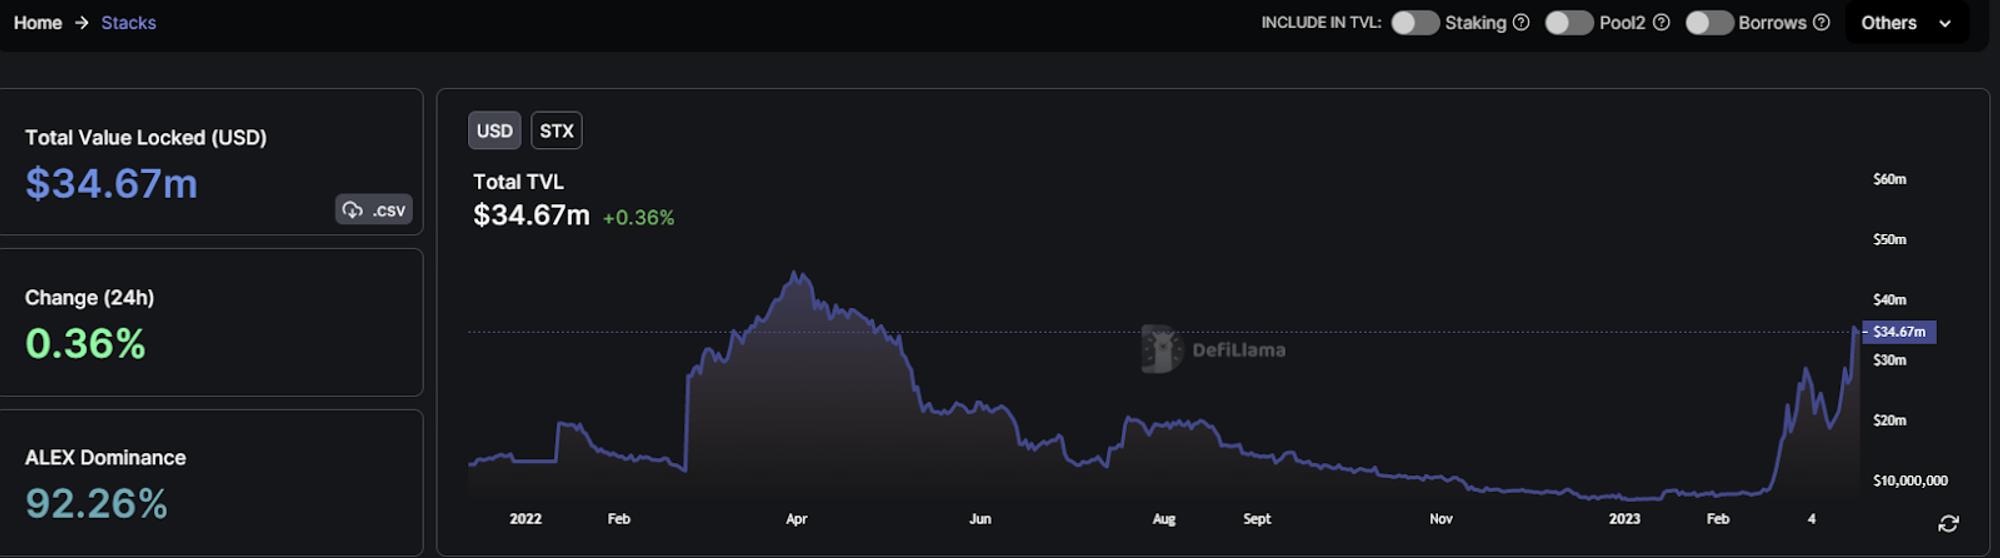The height and width of the screenshot is (558, 2000).
Task: Click the Staking help question-mark icon
Action: (1521, 22)
